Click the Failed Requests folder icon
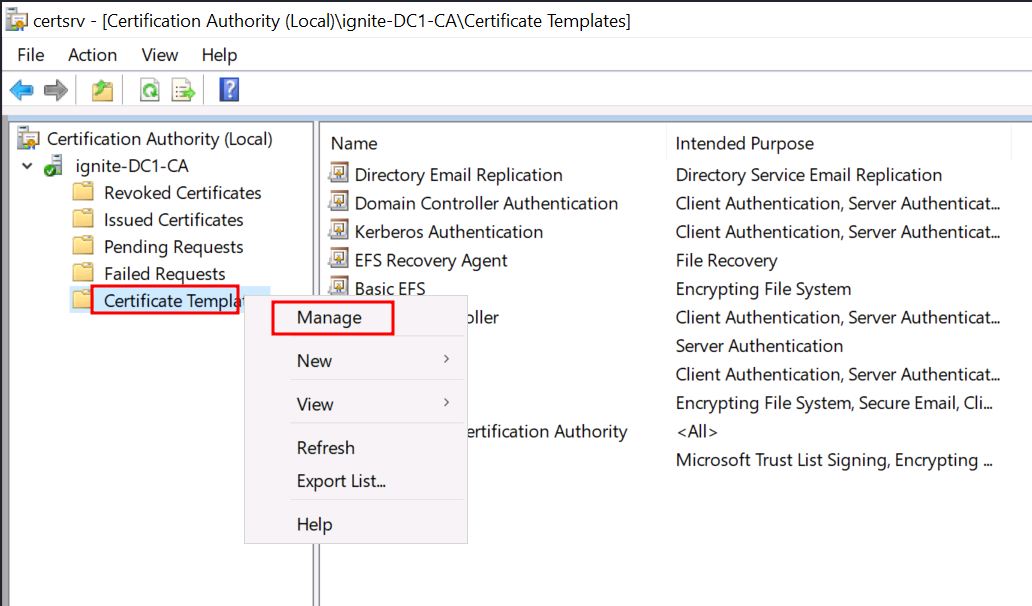 (x=83, y=272)
